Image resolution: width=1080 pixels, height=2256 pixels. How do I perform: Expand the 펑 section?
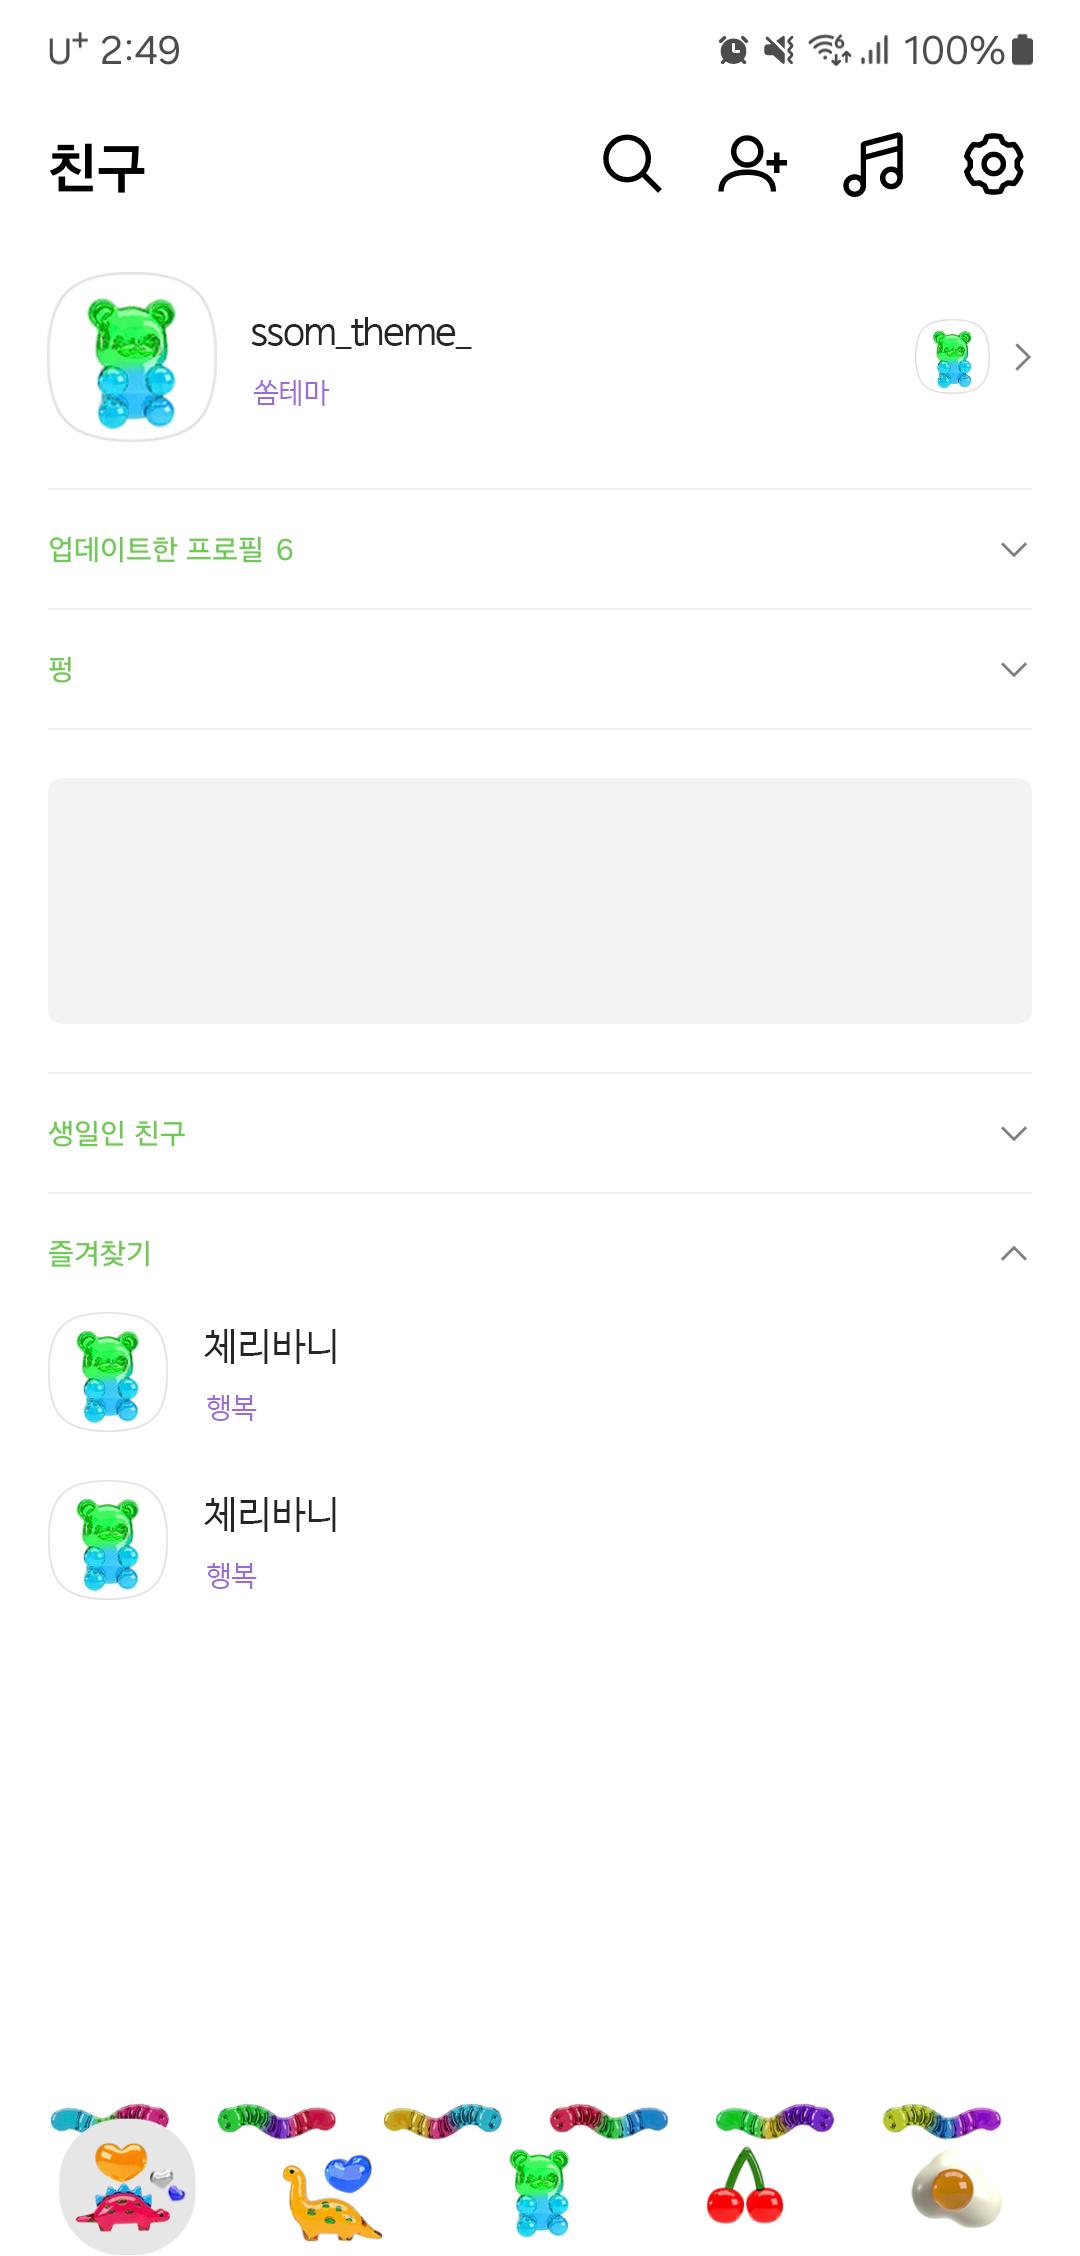point(540,669)
